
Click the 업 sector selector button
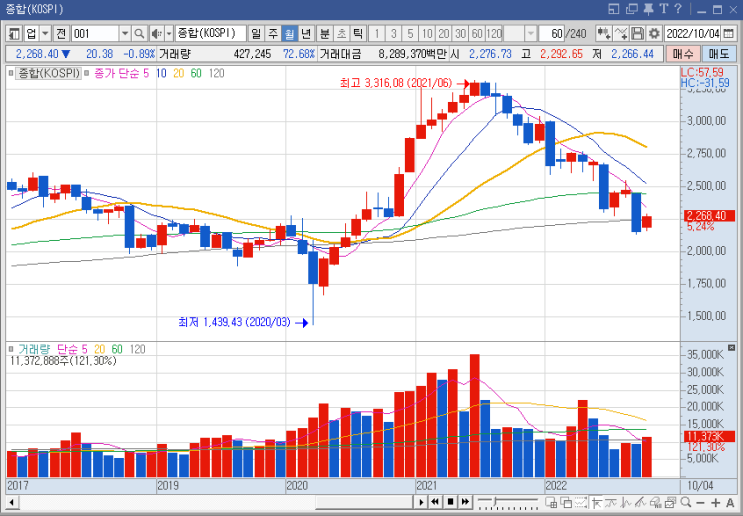(x=31, y=34)
